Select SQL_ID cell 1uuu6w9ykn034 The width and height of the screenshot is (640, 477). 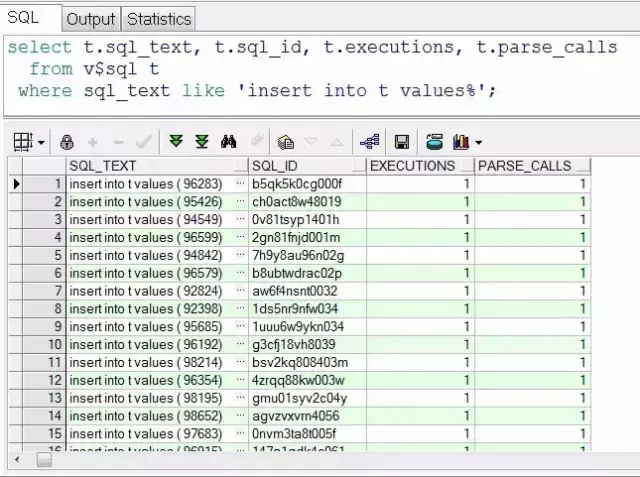pos(307,327)
